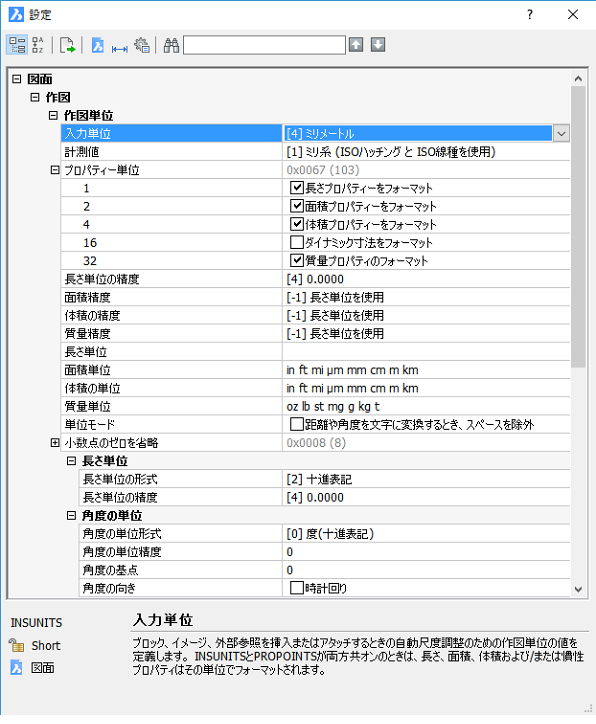Jump to dimension settings icon
The height and width of the screenshot is (724, 596).
pos(120,48)
